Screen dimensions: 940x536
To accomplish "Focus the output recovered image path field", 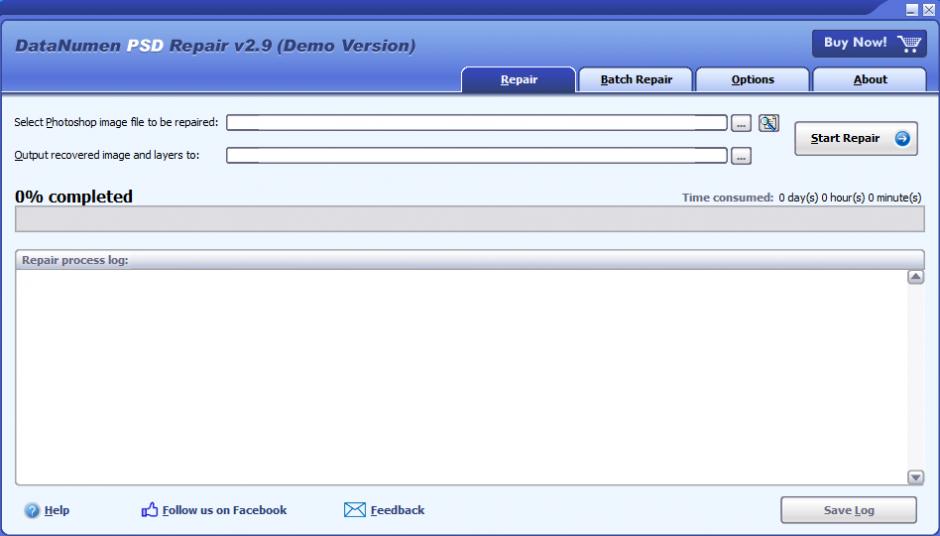I will [x=477, y=155].
